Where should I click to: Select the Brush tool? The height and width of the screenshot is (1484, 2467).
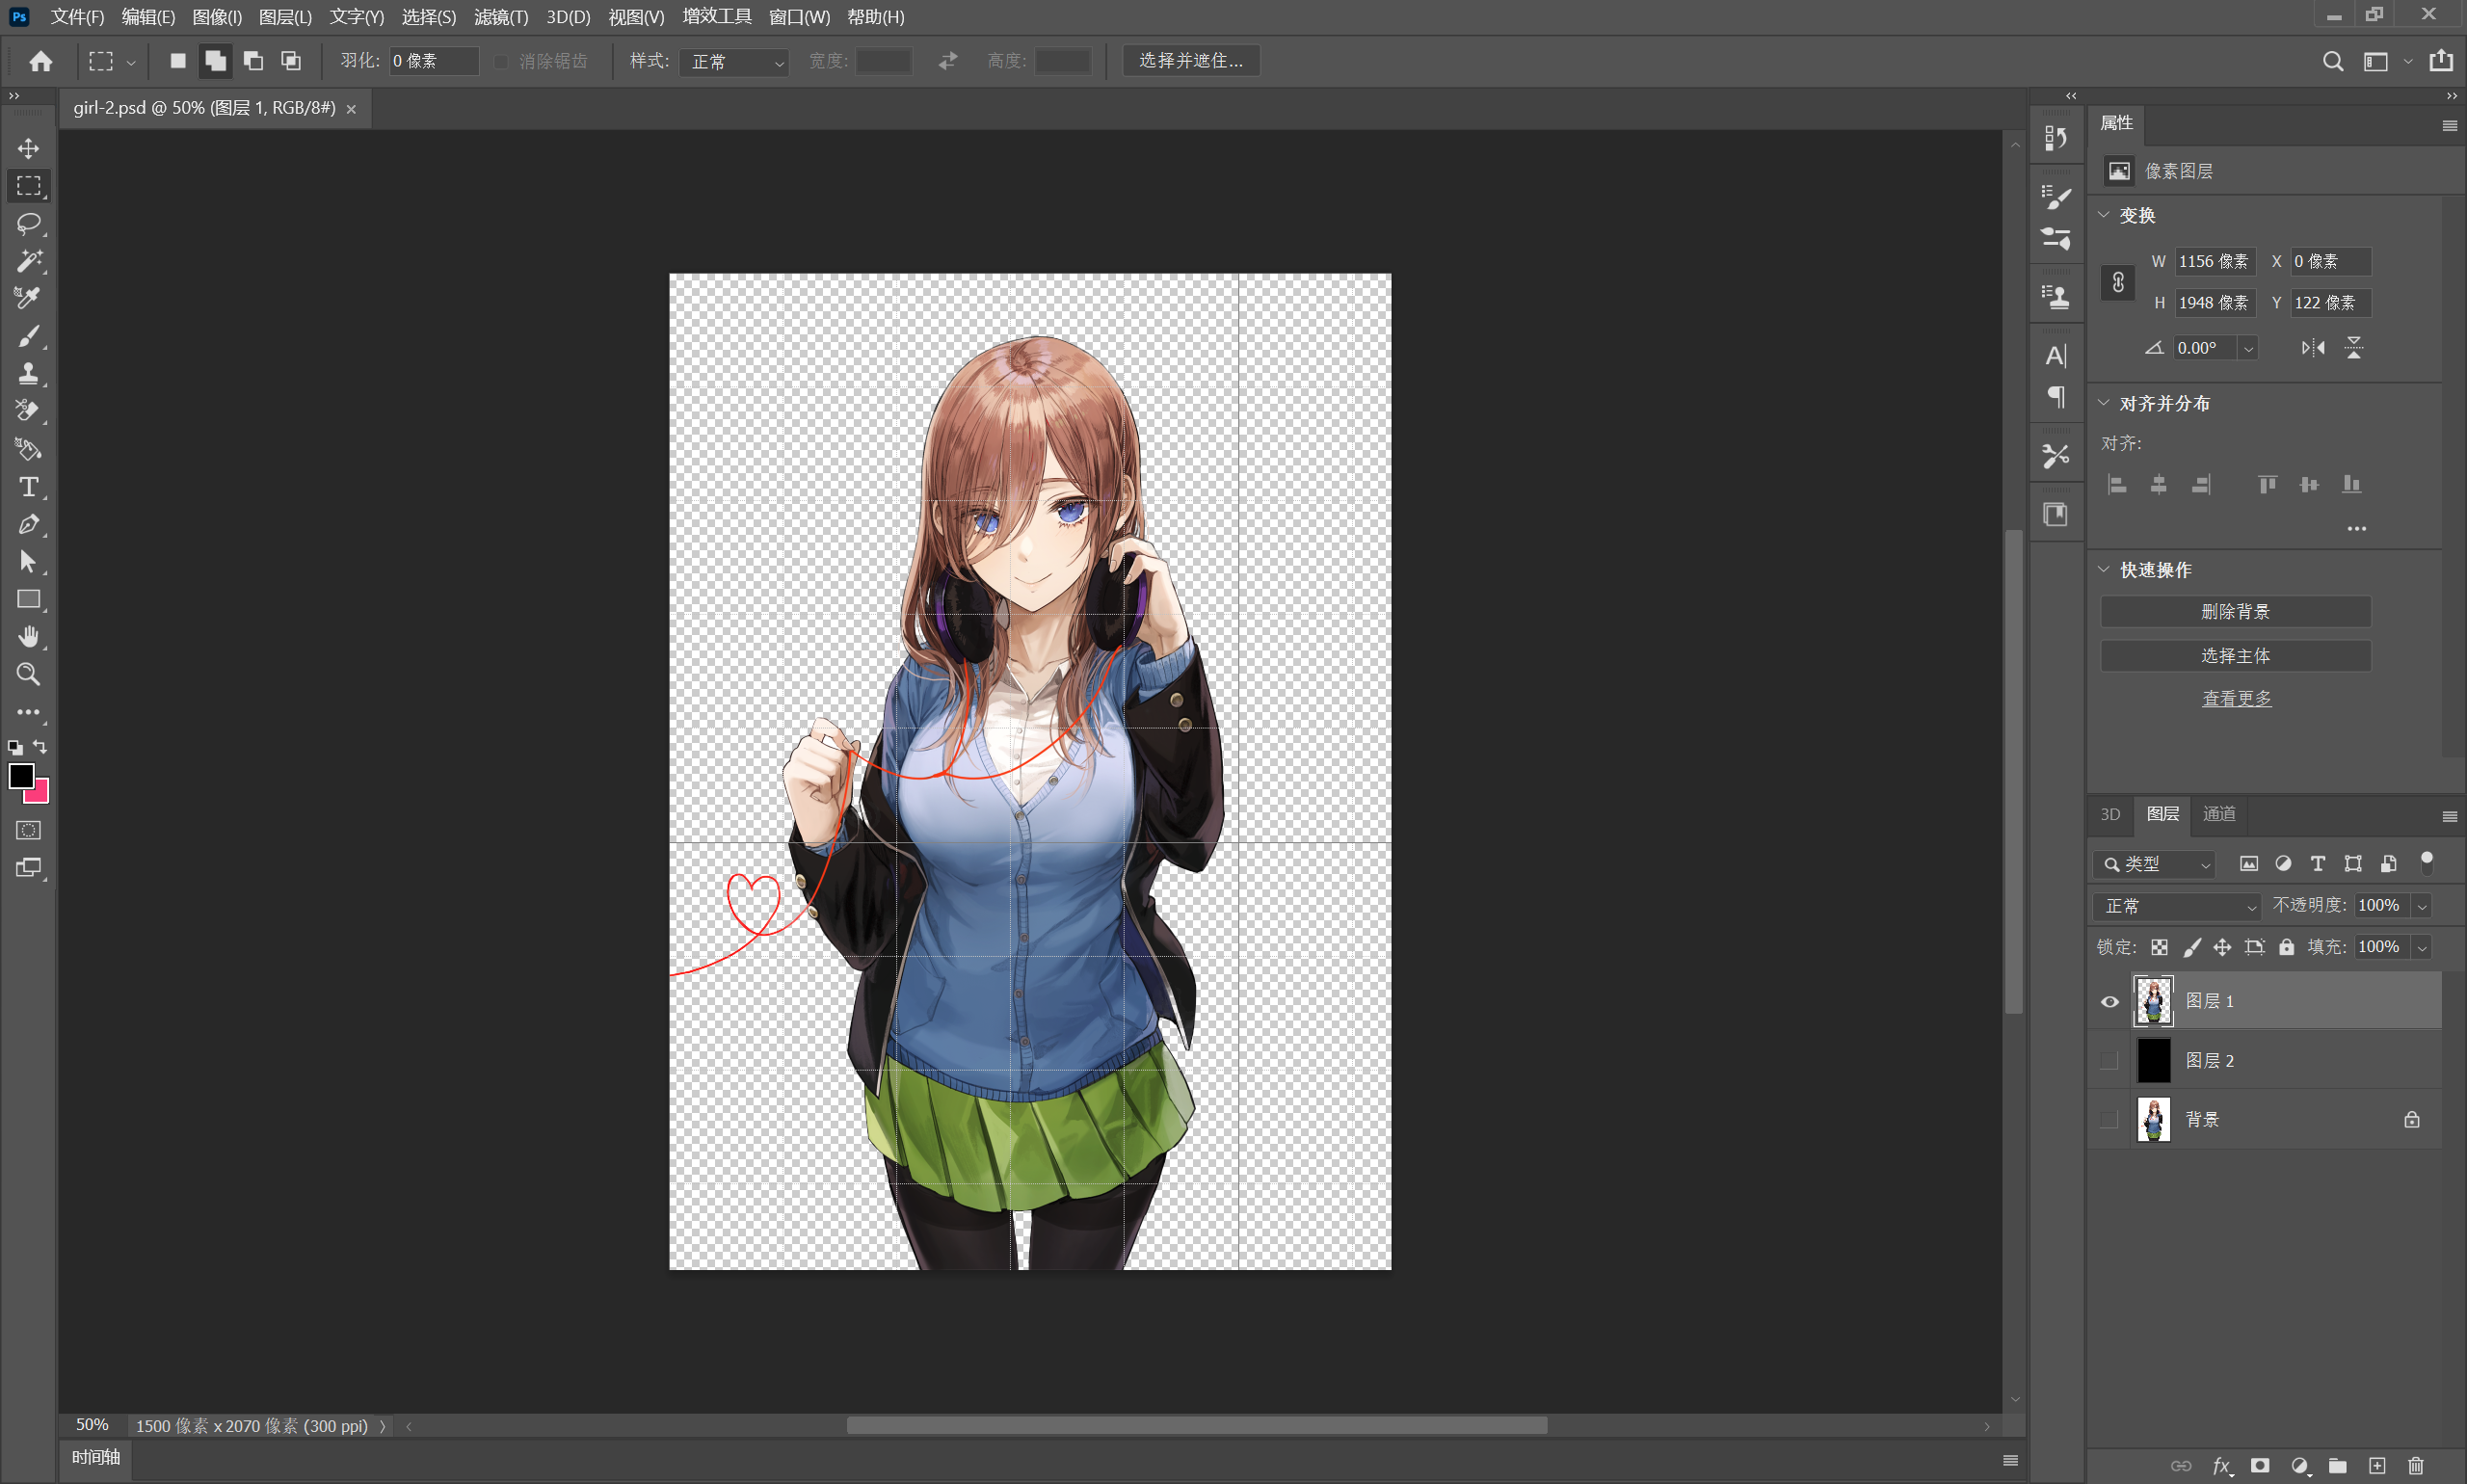[x=25, y=335]
